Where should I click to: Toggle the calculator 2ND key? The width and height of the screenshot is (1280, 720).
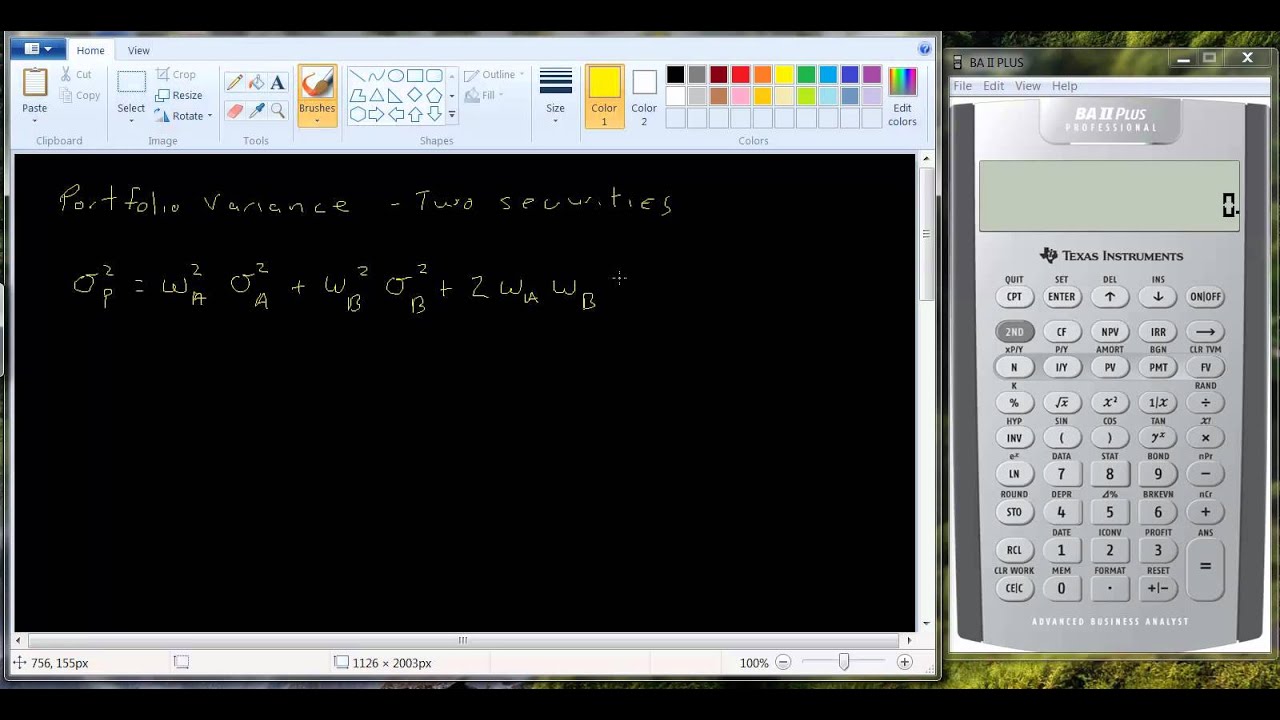[x=1014, y=332]
